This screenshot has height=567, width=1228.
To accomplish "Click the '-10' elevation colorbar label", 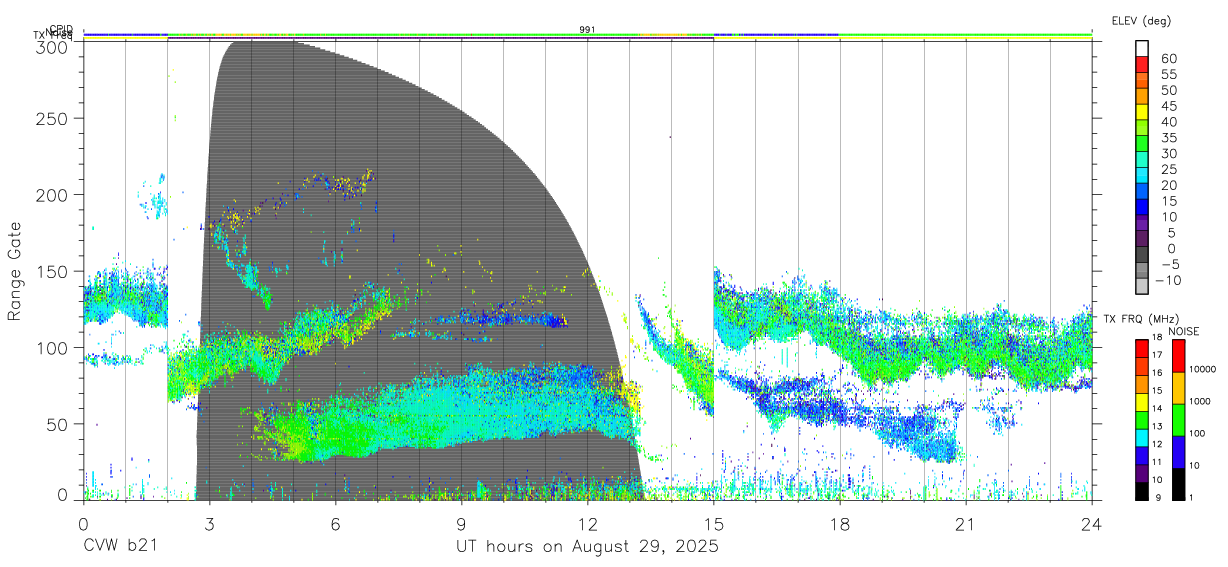I will [x=1167, y=281].
